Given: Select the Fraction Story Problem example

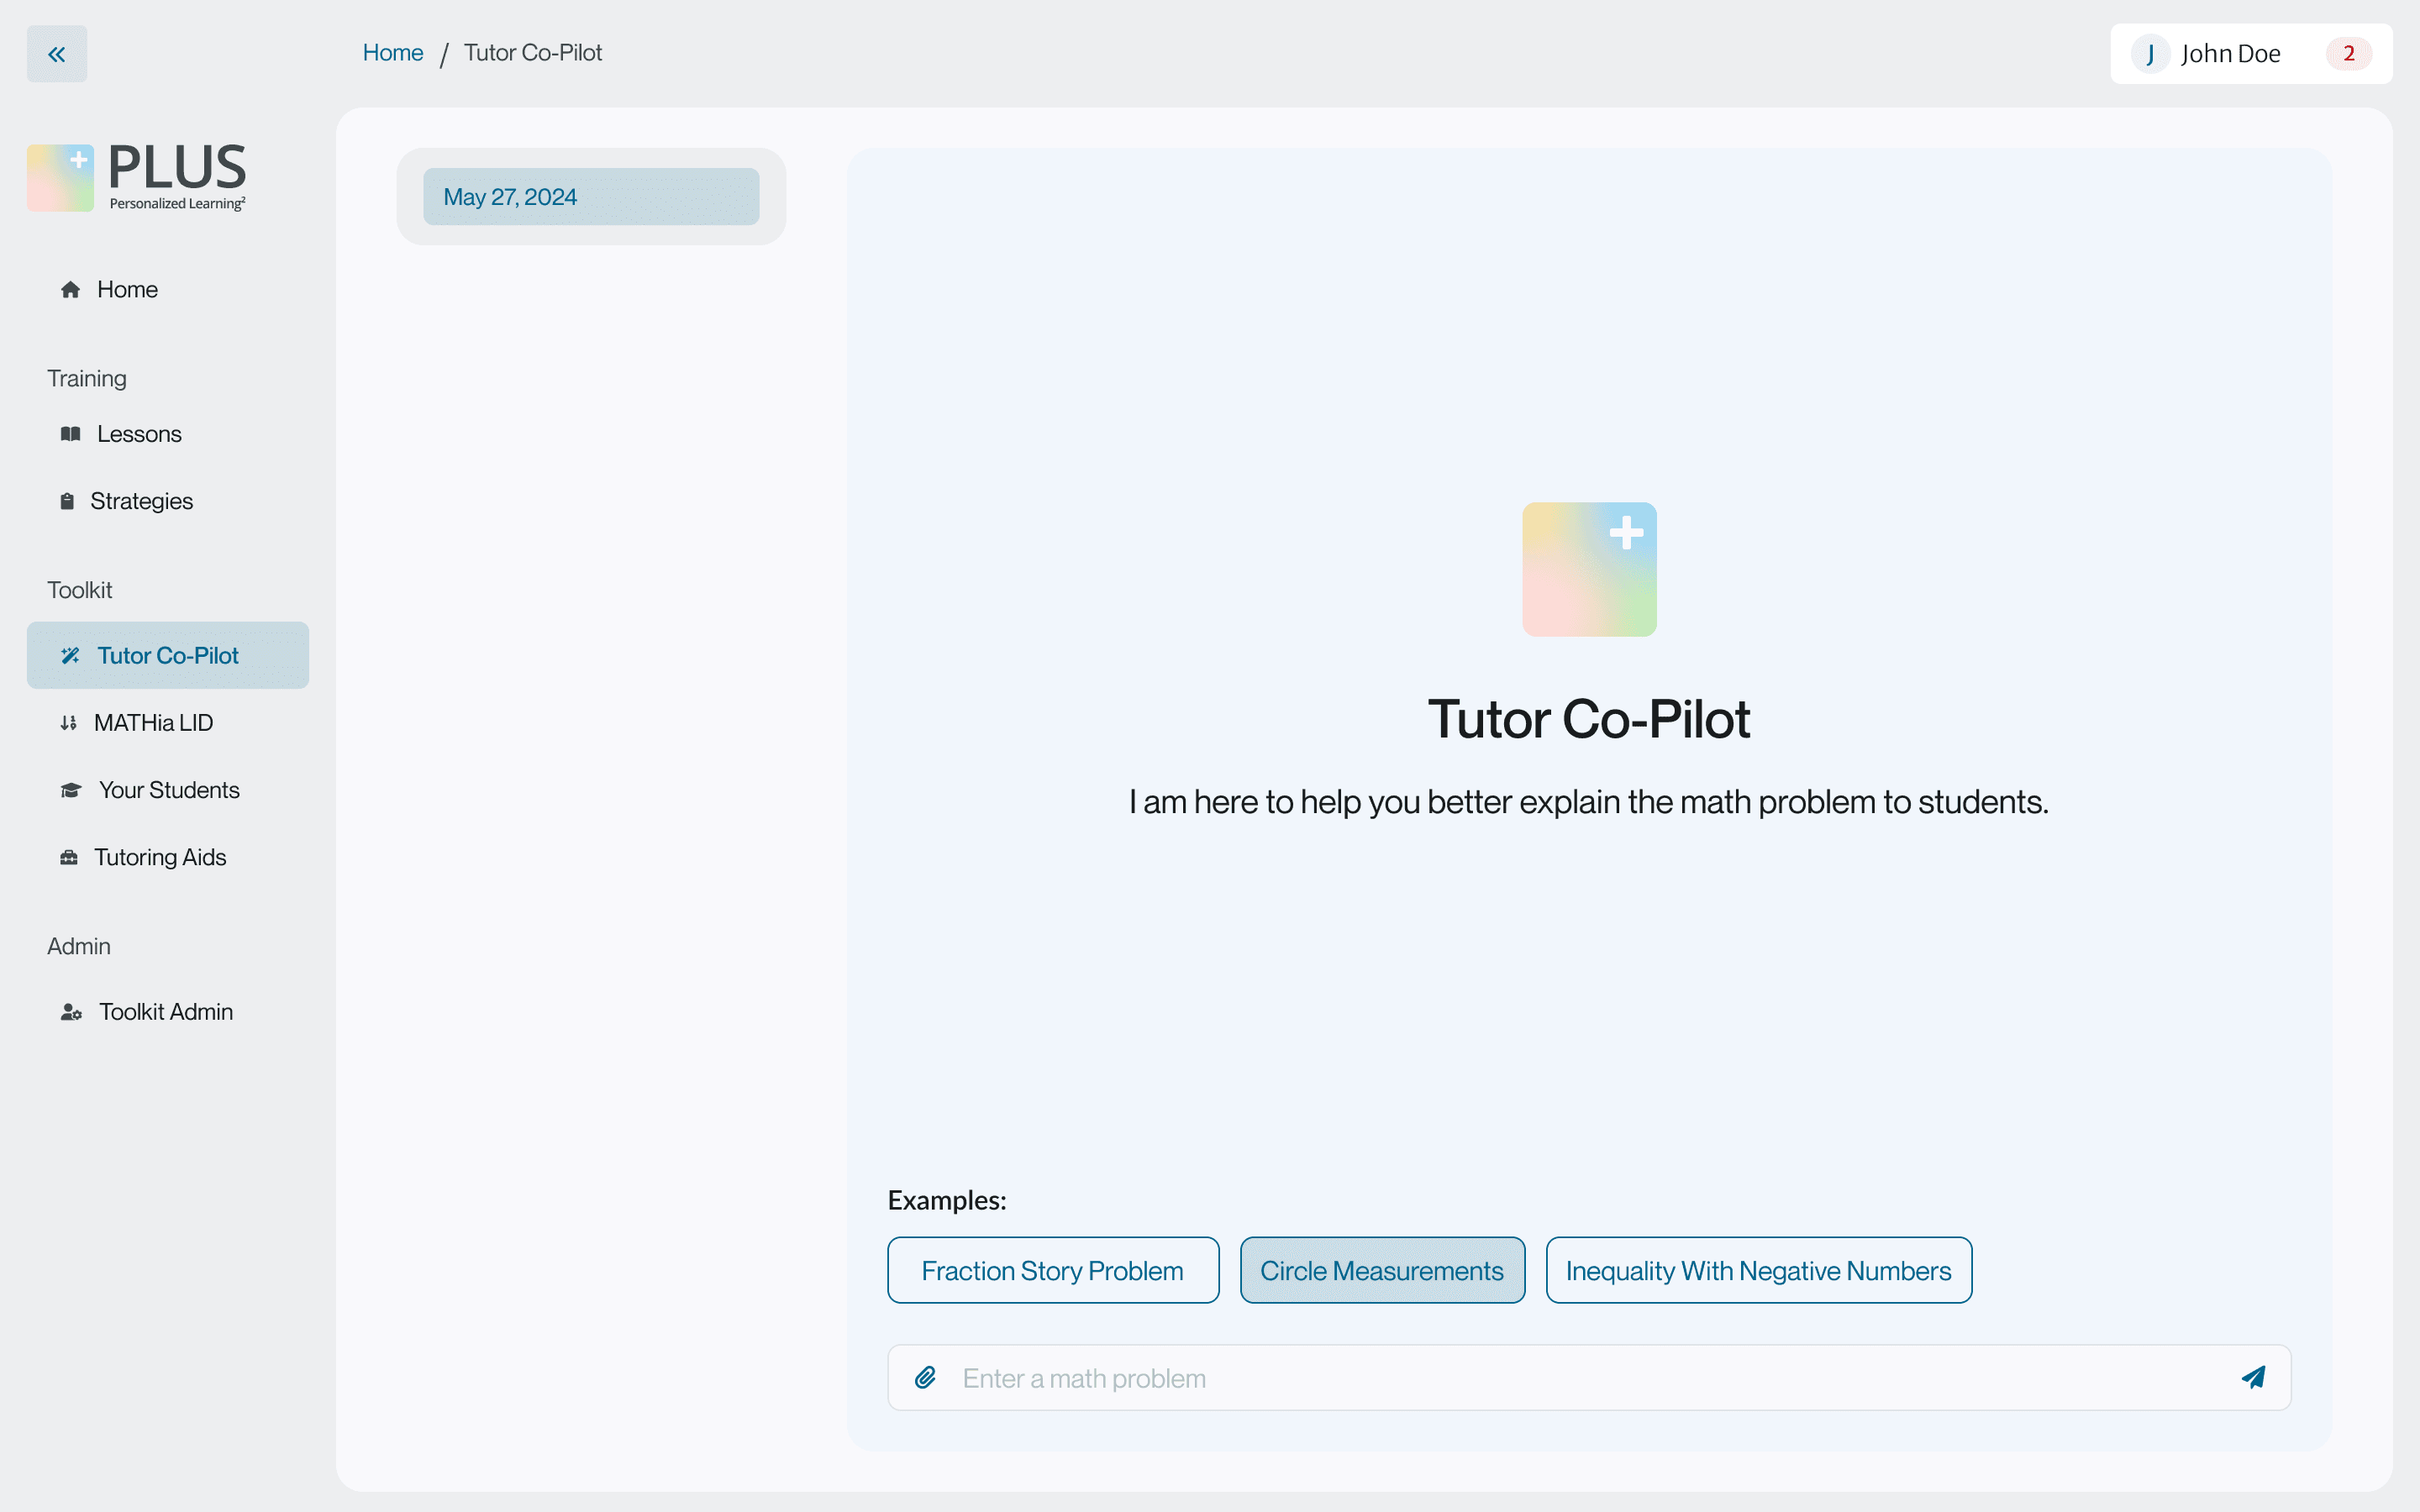Looking at the screenshot, I should (1052, 1270).
